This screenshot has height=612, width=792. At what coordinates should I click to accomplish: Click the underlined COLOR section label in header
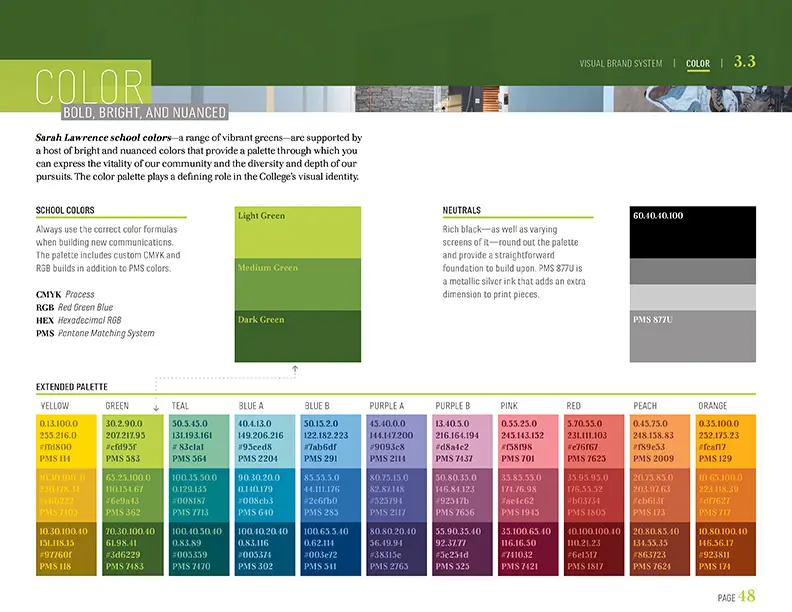pyautogui.click(x=698, y=64)
